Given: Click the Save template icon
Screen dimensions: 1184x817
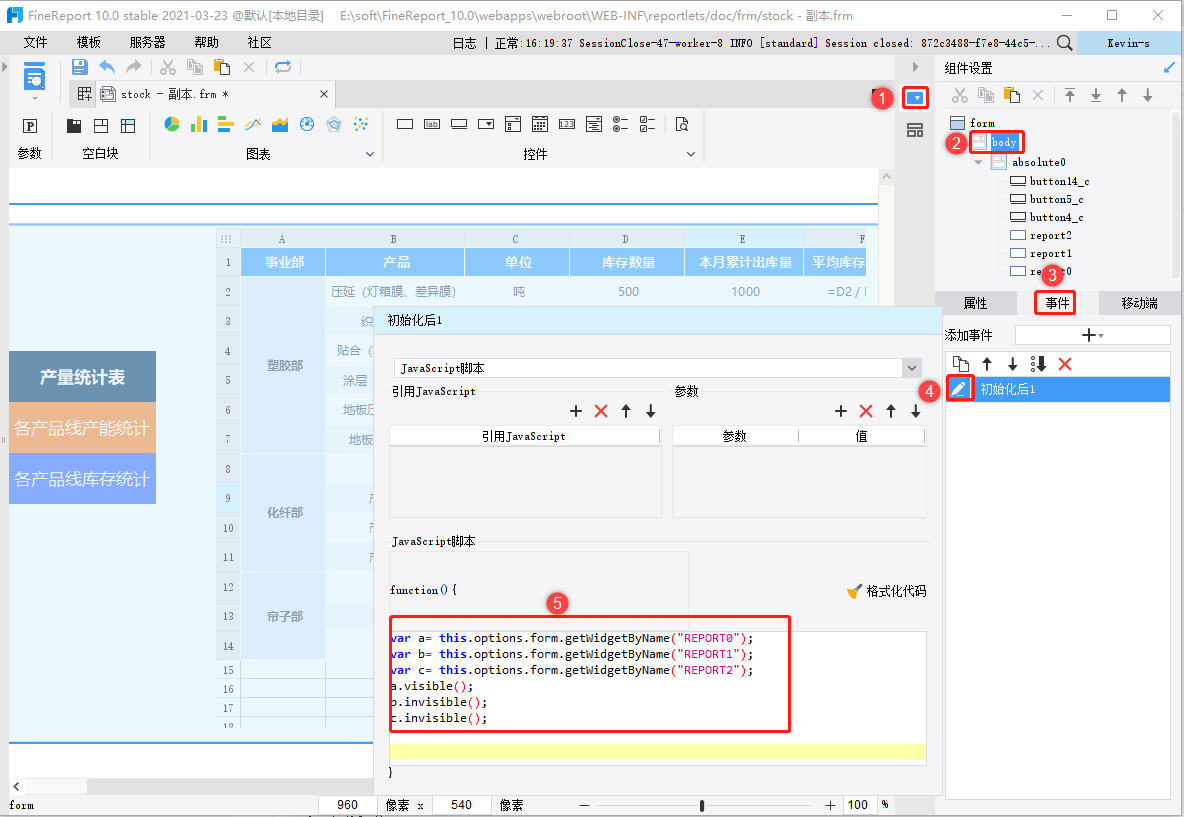Looking at the screenshot, I should (x=80, y=67).
